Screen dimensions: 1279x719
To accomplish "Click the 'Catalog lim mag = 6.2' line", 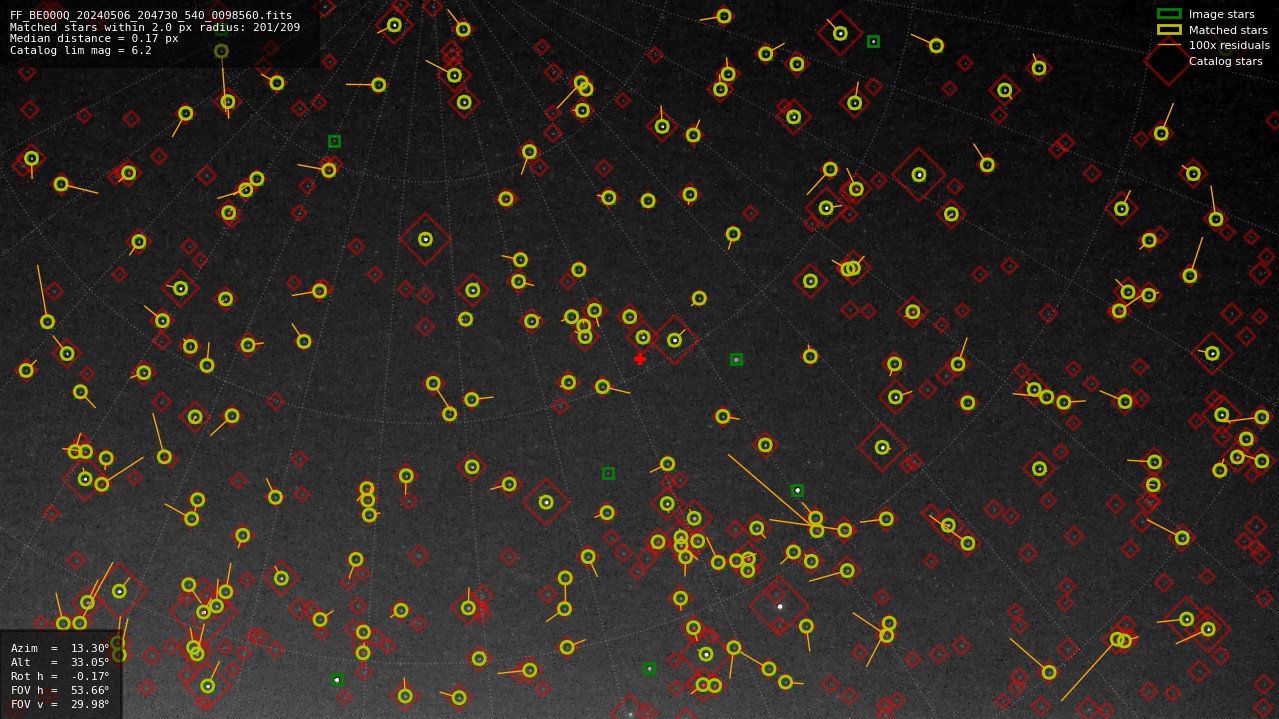I will click(x=81, y=51).
